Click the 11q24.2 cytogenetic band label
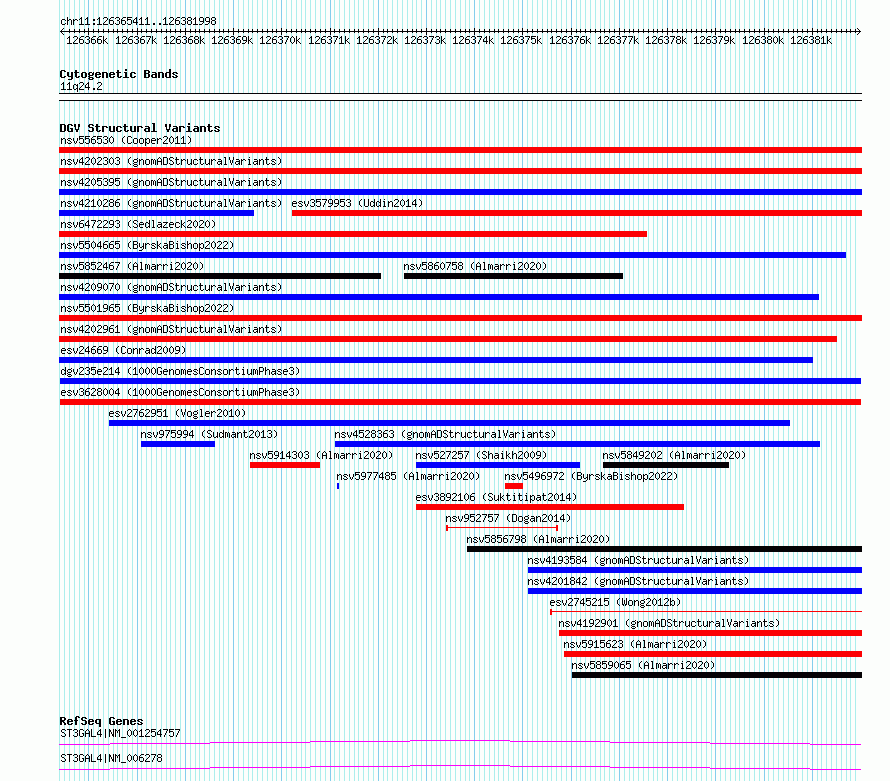The width and height of the screenshot is (890, 781). tap(81, 86)
